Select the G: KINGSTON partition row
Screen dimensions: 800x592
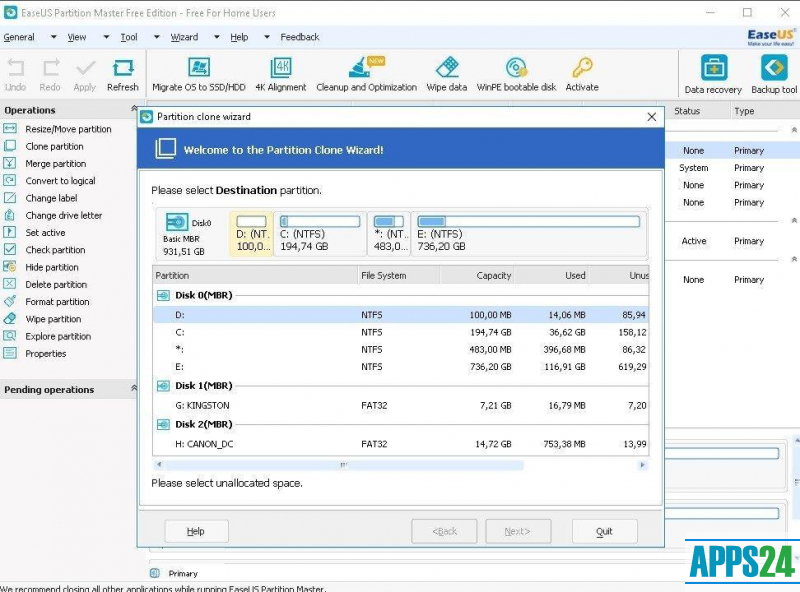pos(401,406)
